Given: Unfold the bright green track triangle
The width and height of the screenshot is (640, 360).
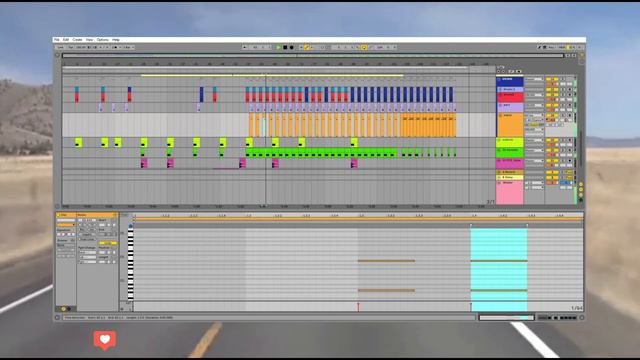Looking at the screenshot, I should click(x=500, y=150).
